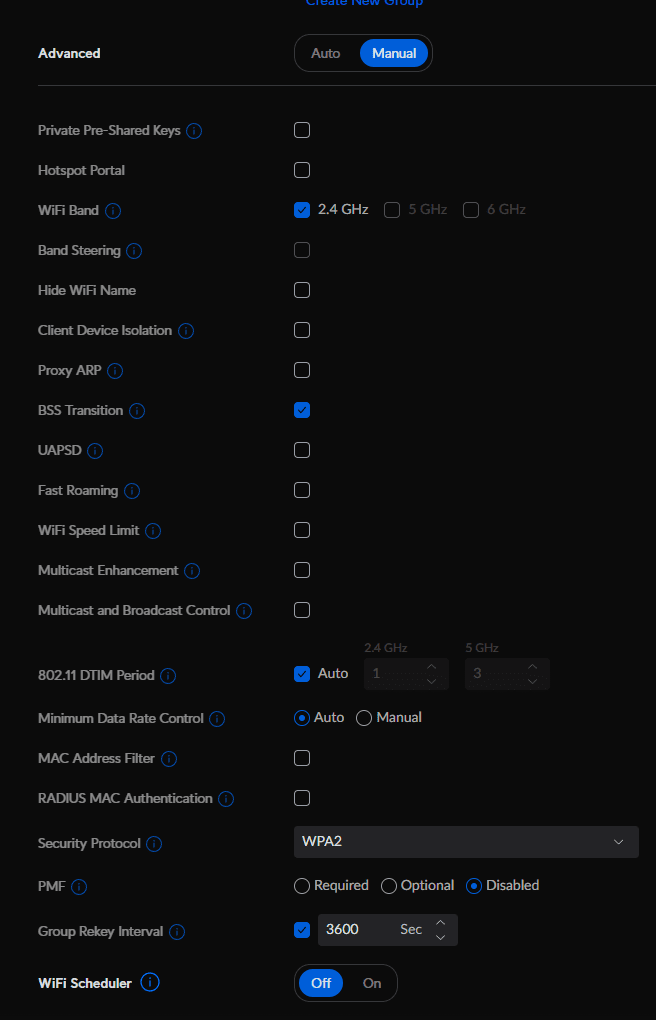Click WiFi Band info icon

113,211
